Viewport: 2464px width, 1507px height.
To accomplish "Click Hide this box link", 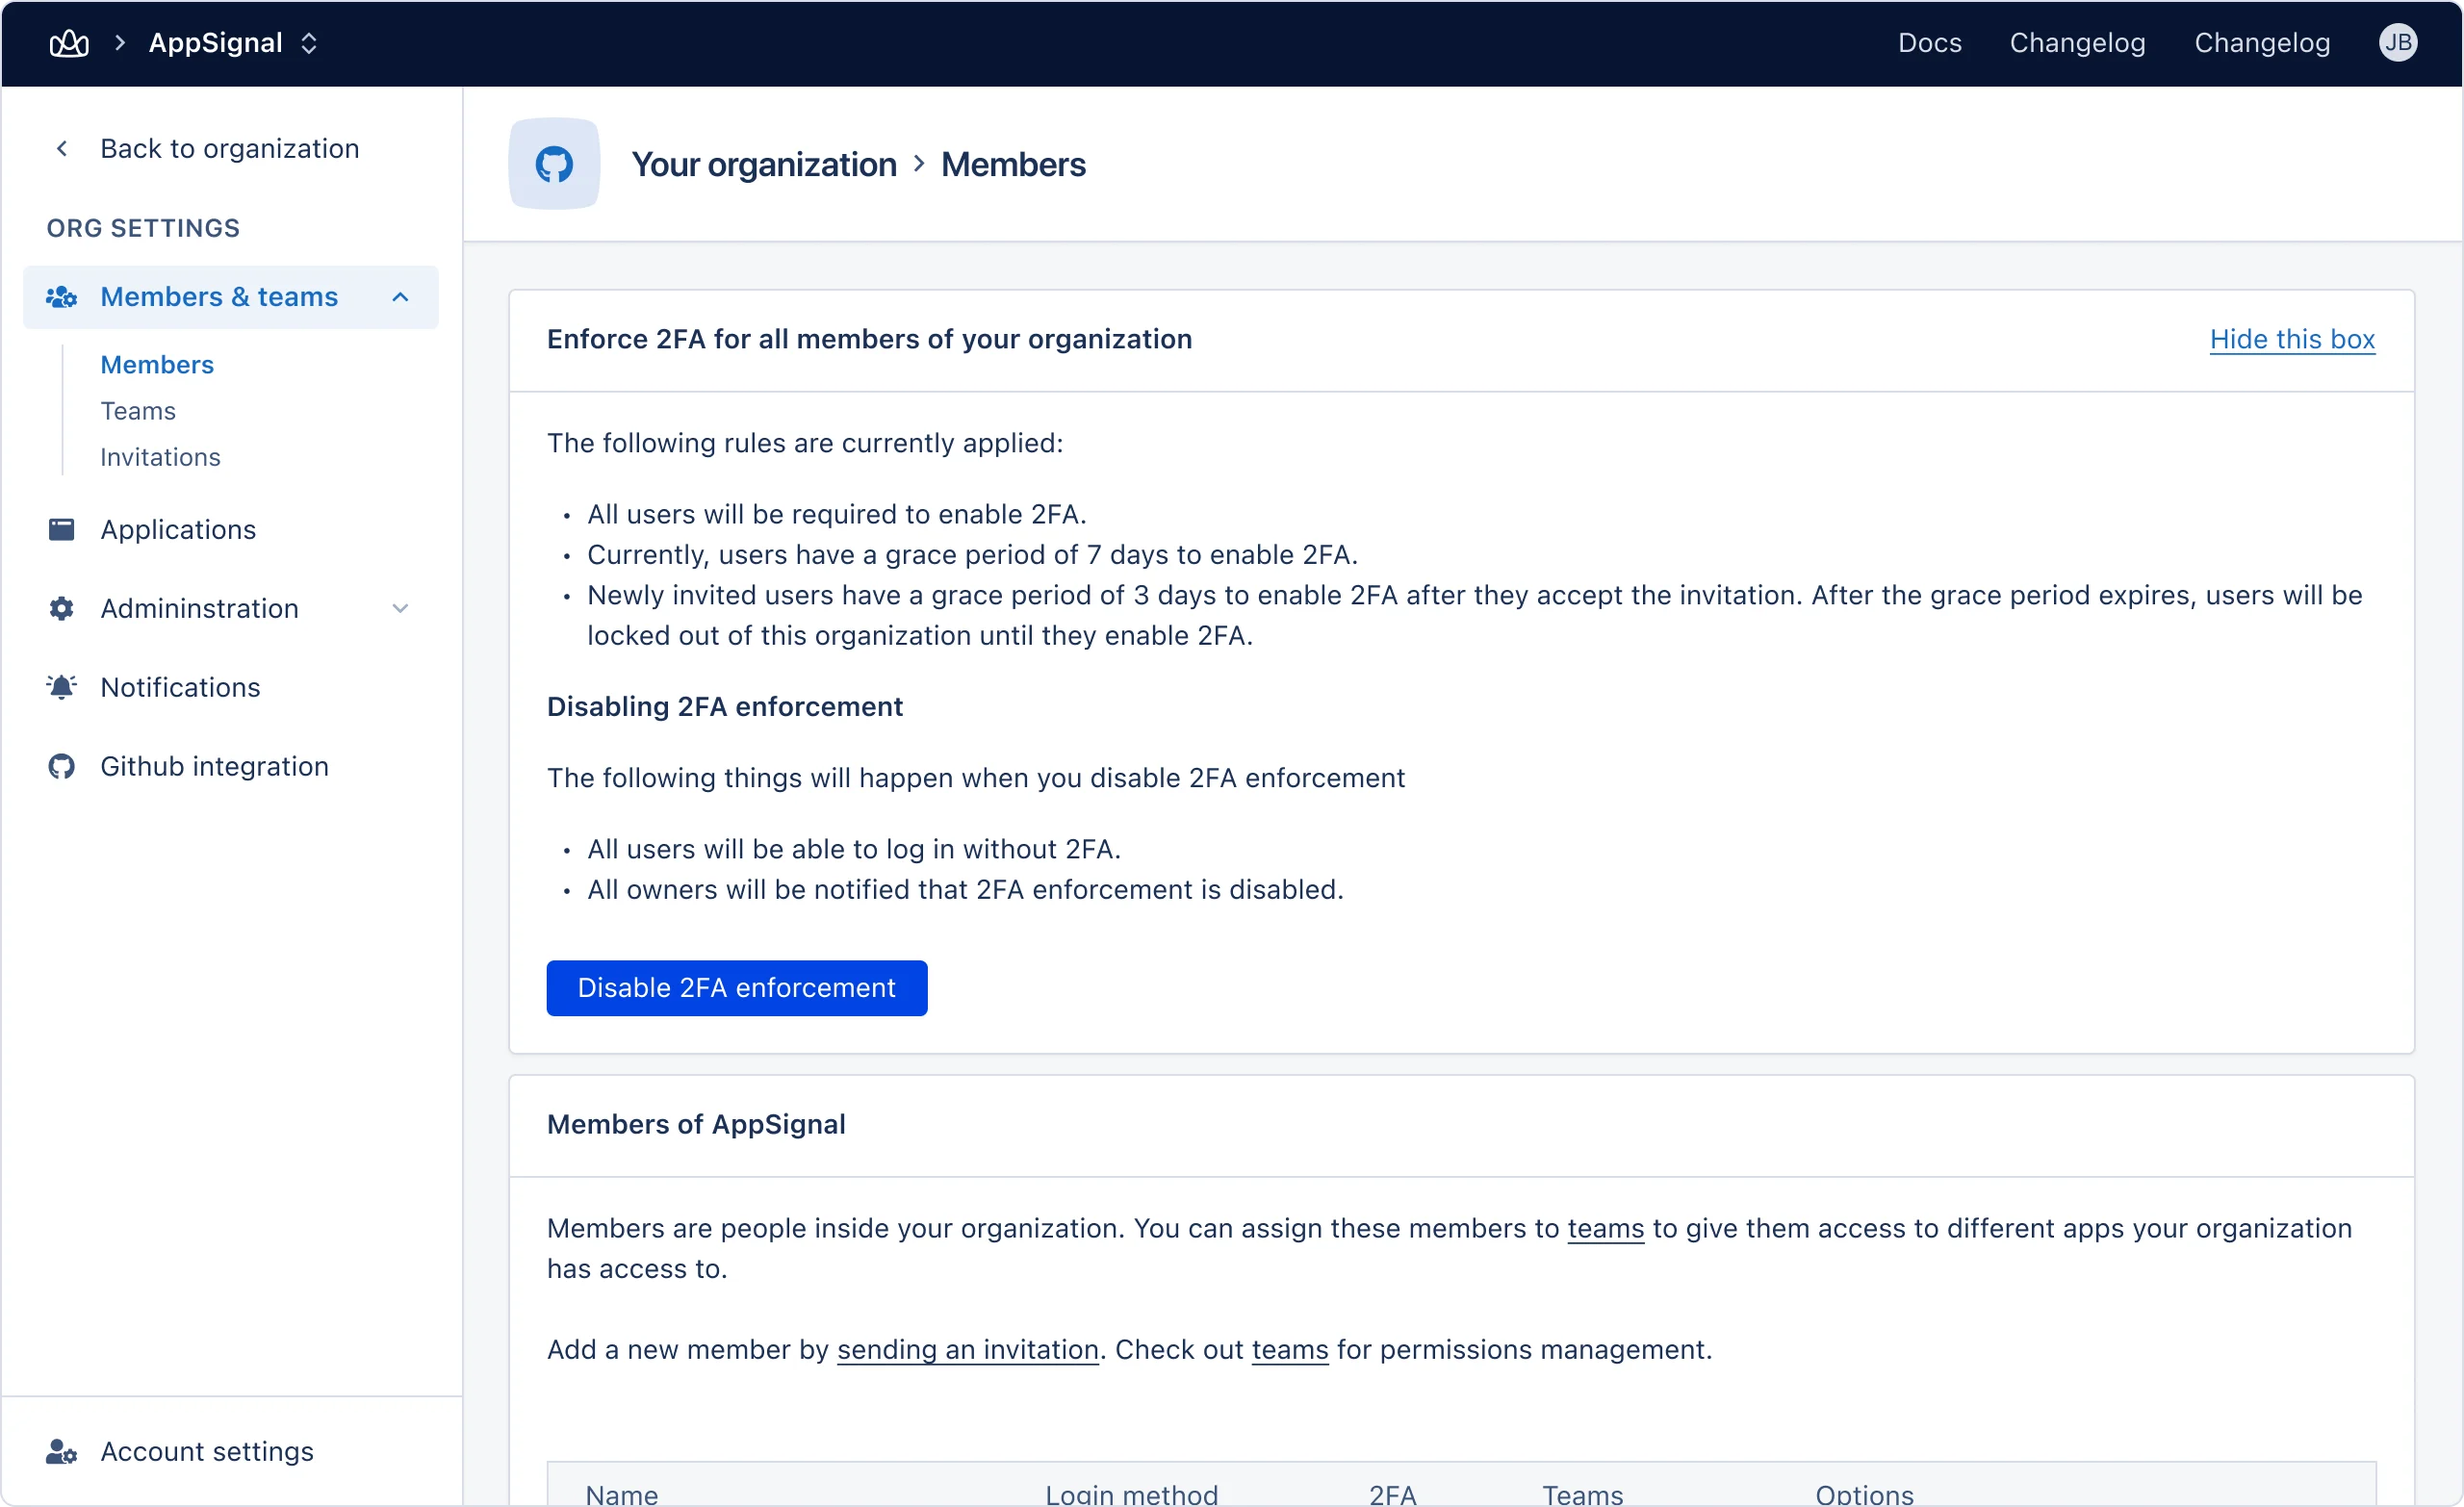I will tap(2291, 339).
